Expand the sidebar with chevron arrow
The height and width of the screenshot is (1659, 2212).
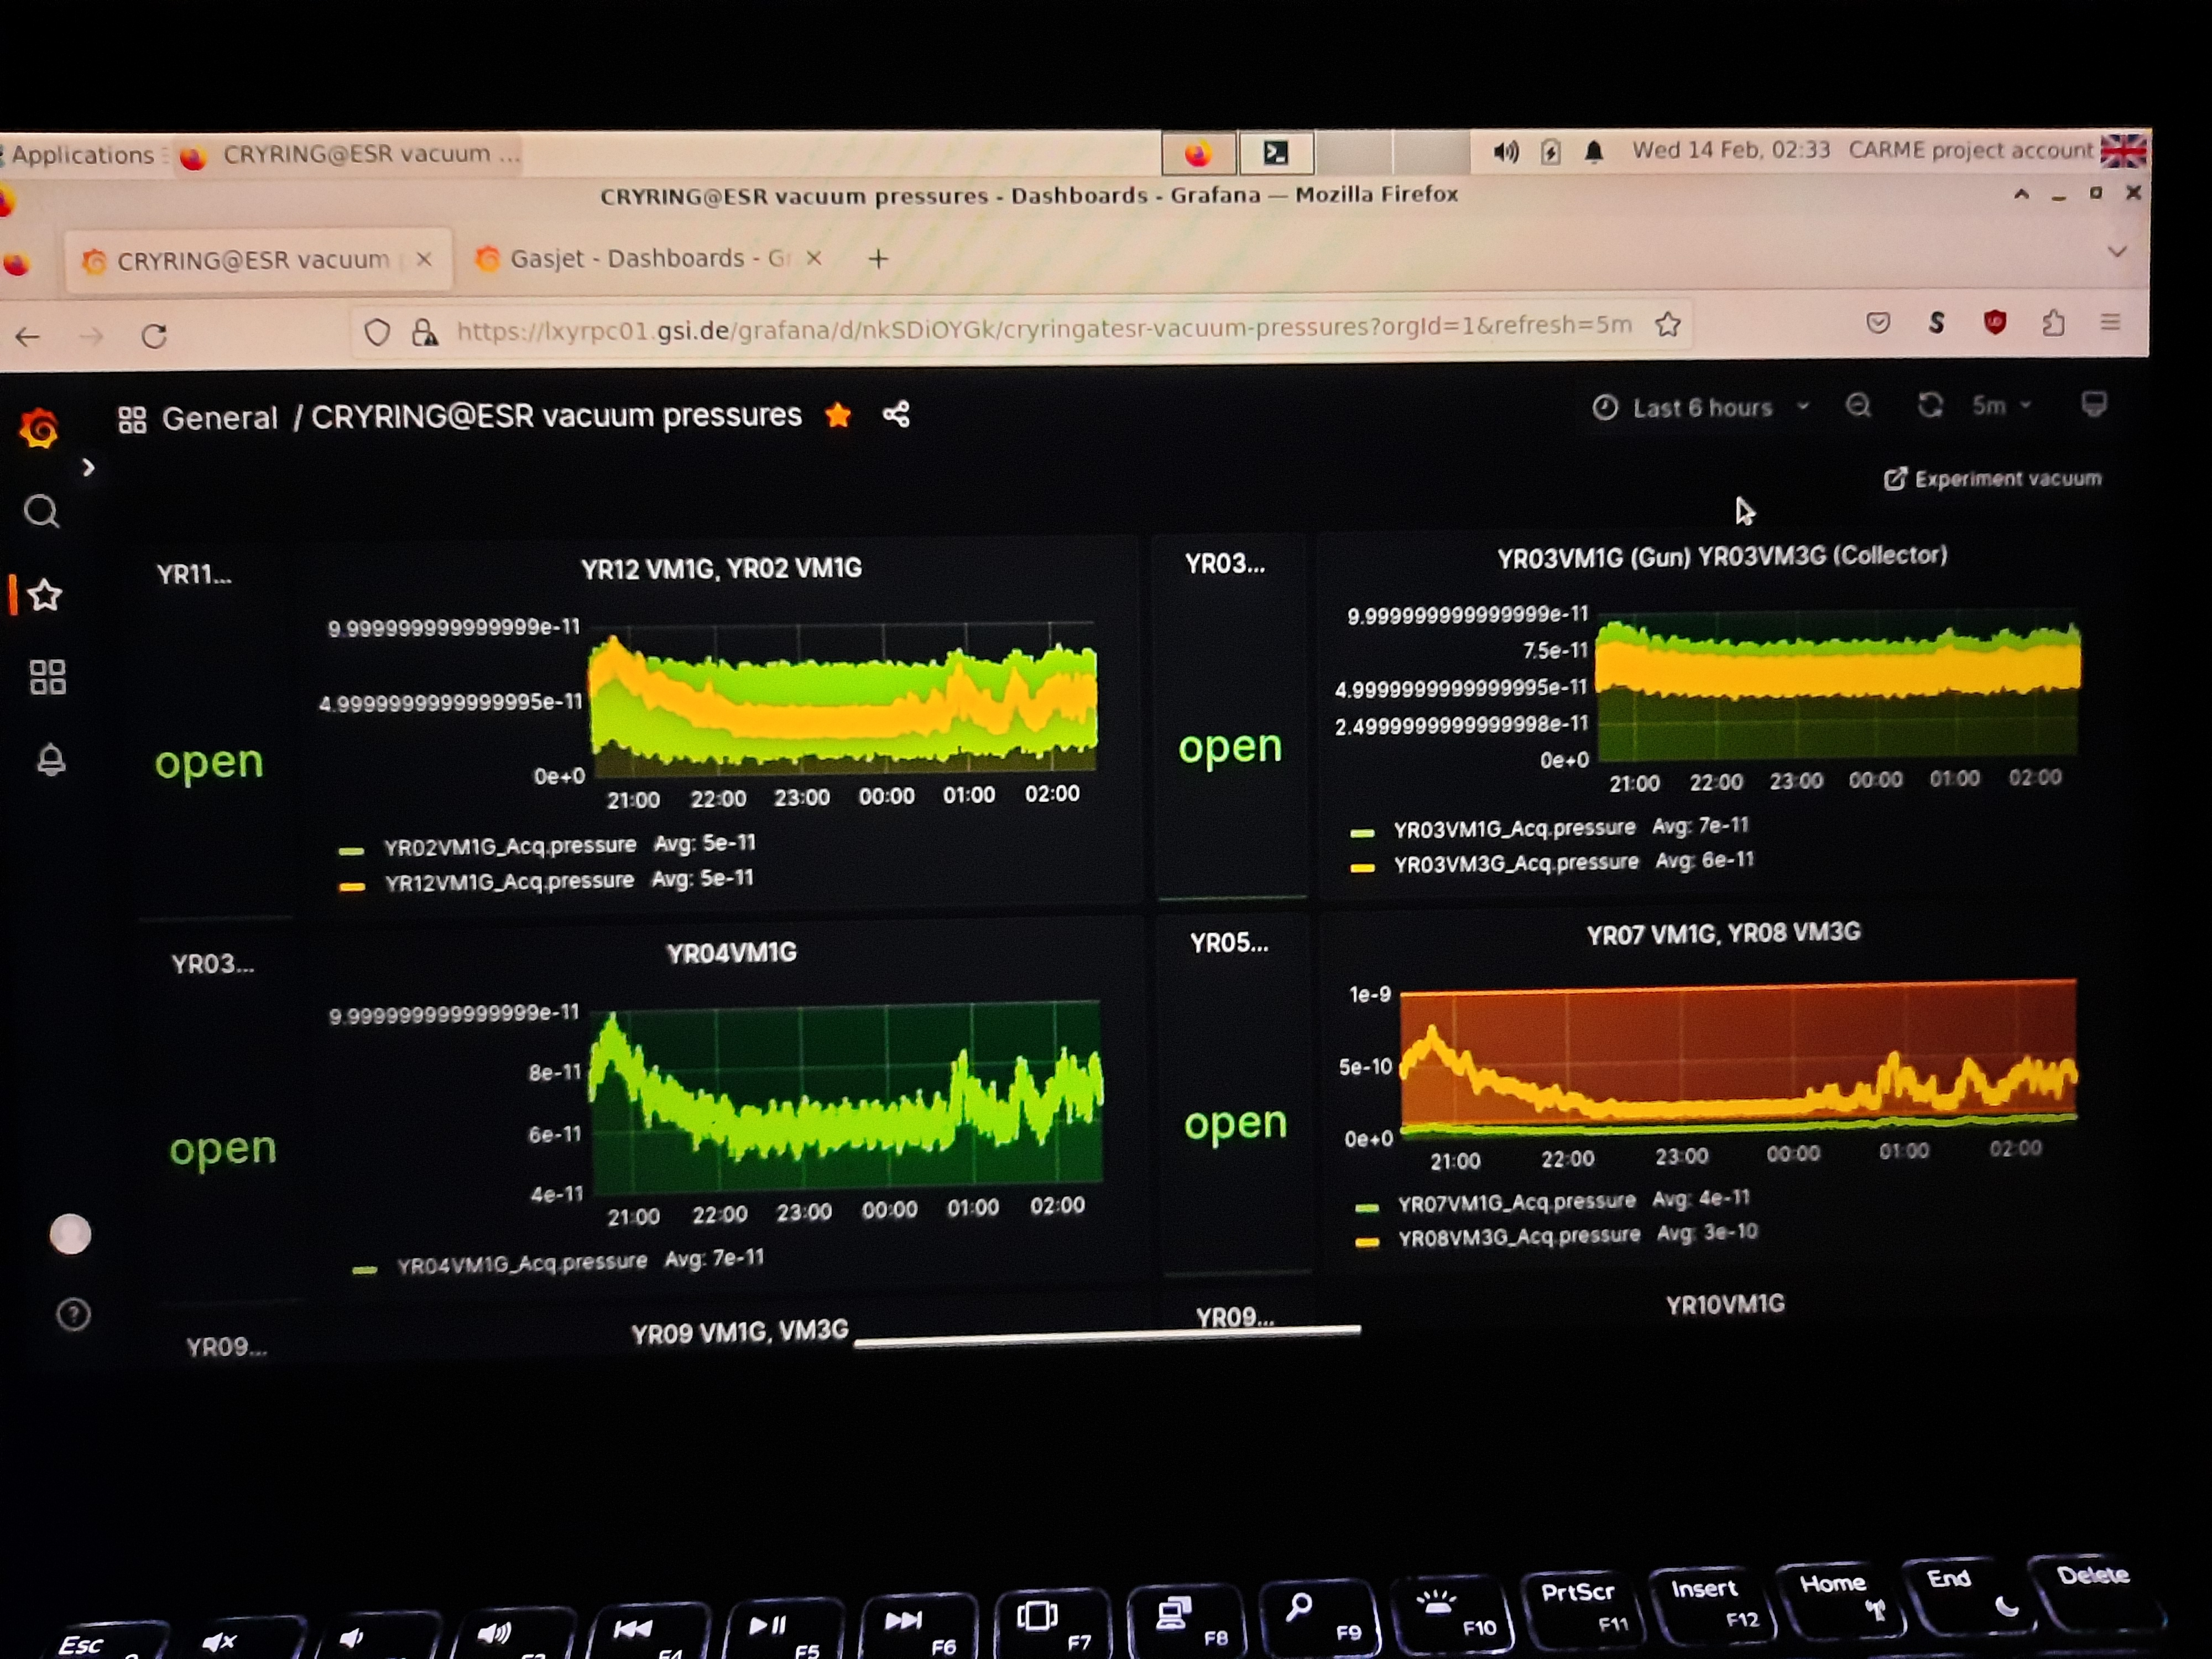88,467
